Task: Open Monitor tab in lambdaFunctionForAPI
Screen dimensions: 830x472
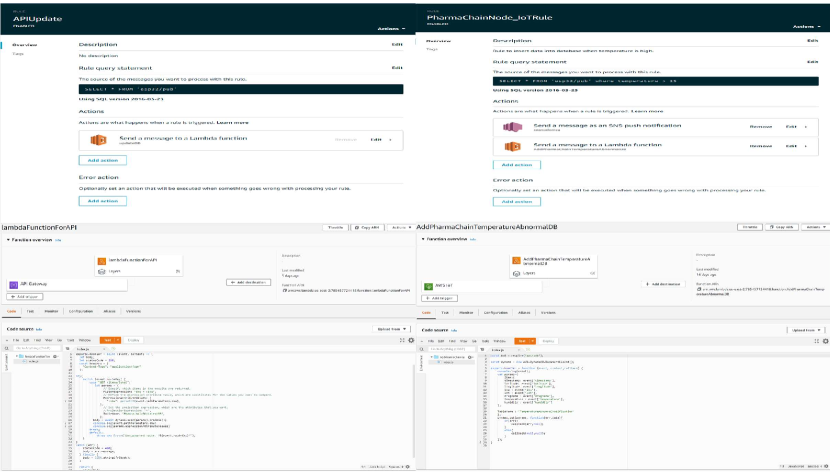Action: 51,311
